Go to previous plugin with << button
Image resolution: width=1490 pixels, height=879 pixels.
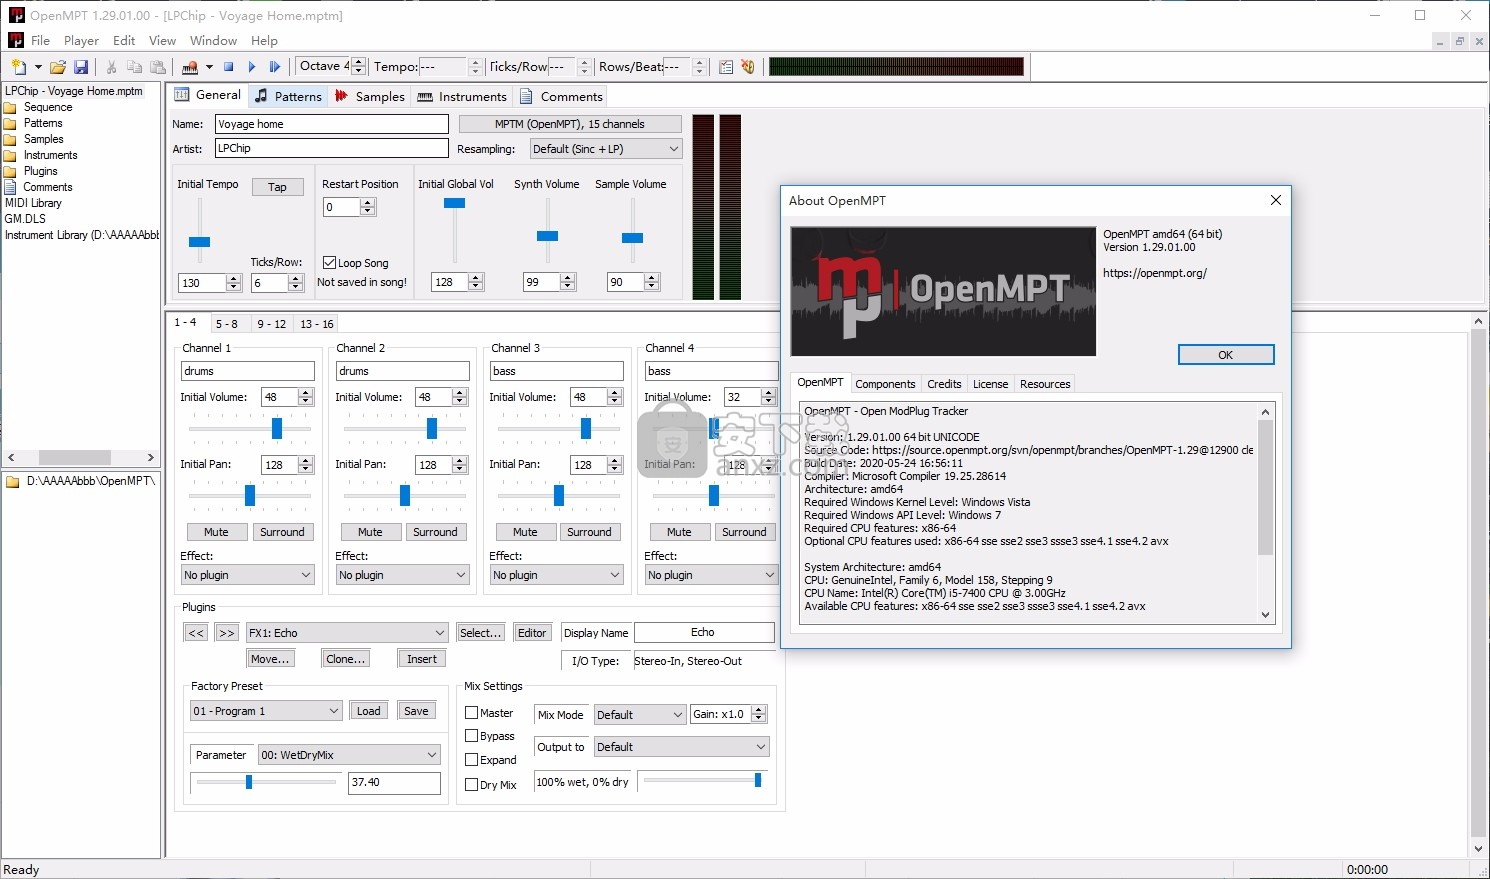pos(196,633)
